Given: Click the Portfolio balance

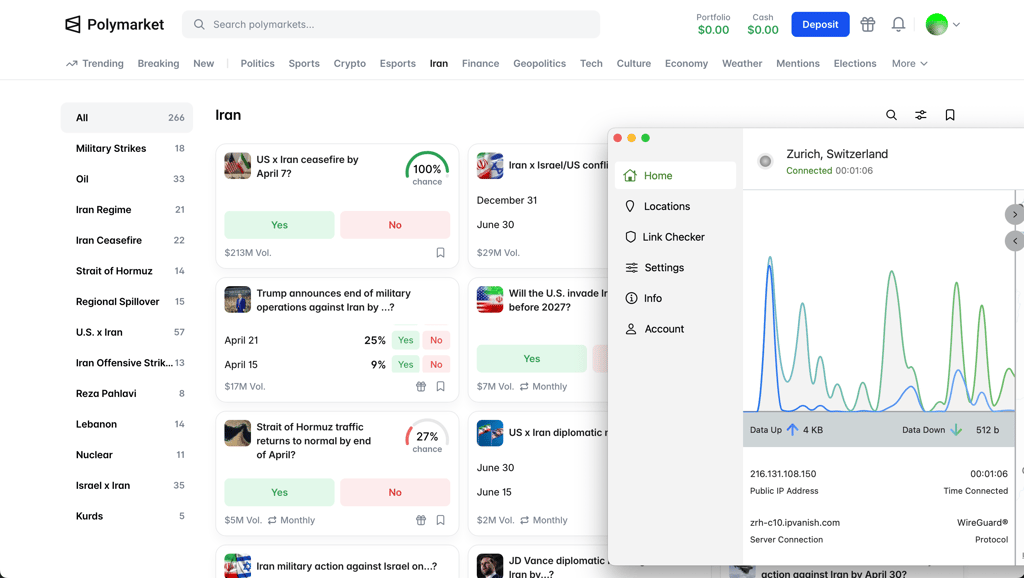Looking at the screenshot, I should (713, 25).
